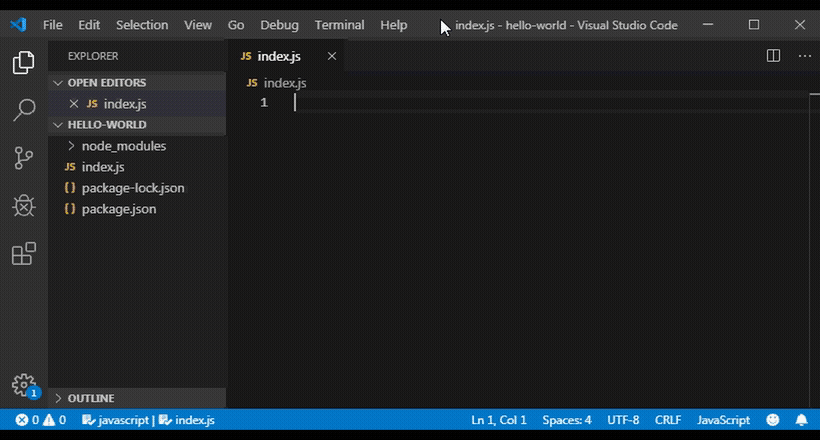
Task: Open the File menu
Action: [53, 25]
